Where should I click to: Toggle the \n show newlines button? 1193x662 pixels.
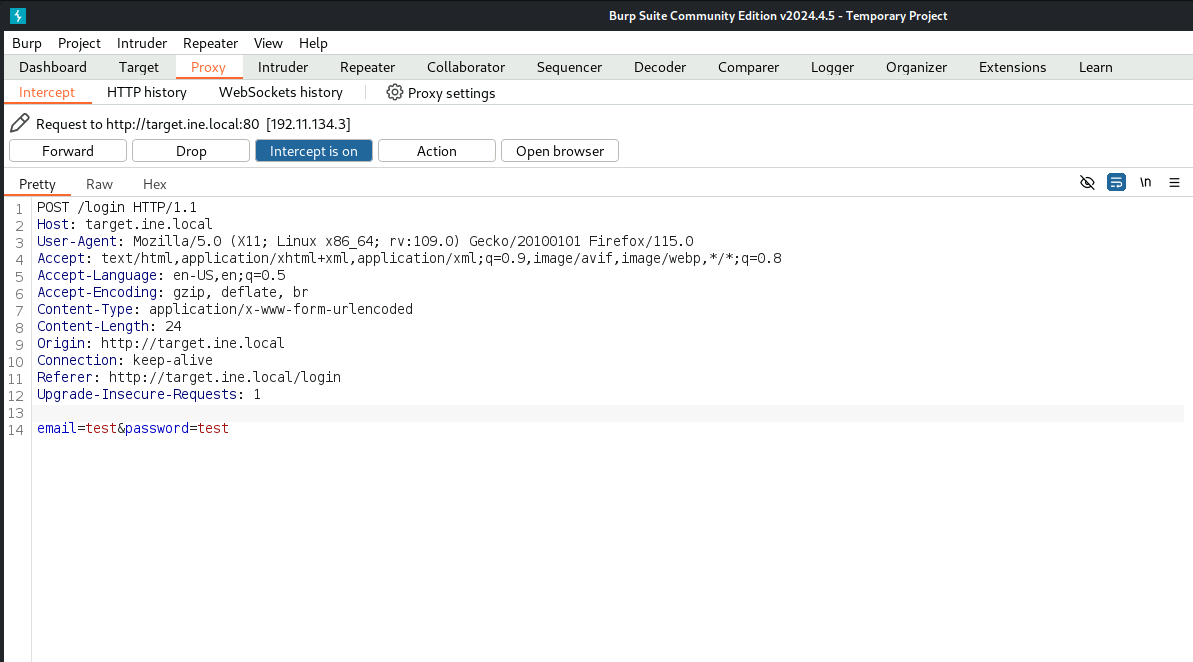click(1145, 183)
